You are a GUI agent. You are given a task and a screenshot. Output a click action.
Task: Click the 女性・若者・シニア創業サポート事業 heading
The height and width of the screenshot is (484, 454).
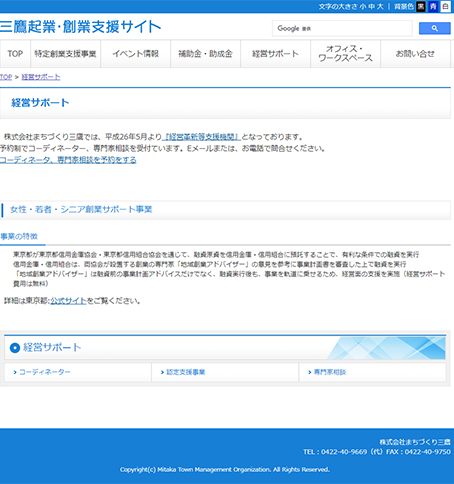[81, 209]
